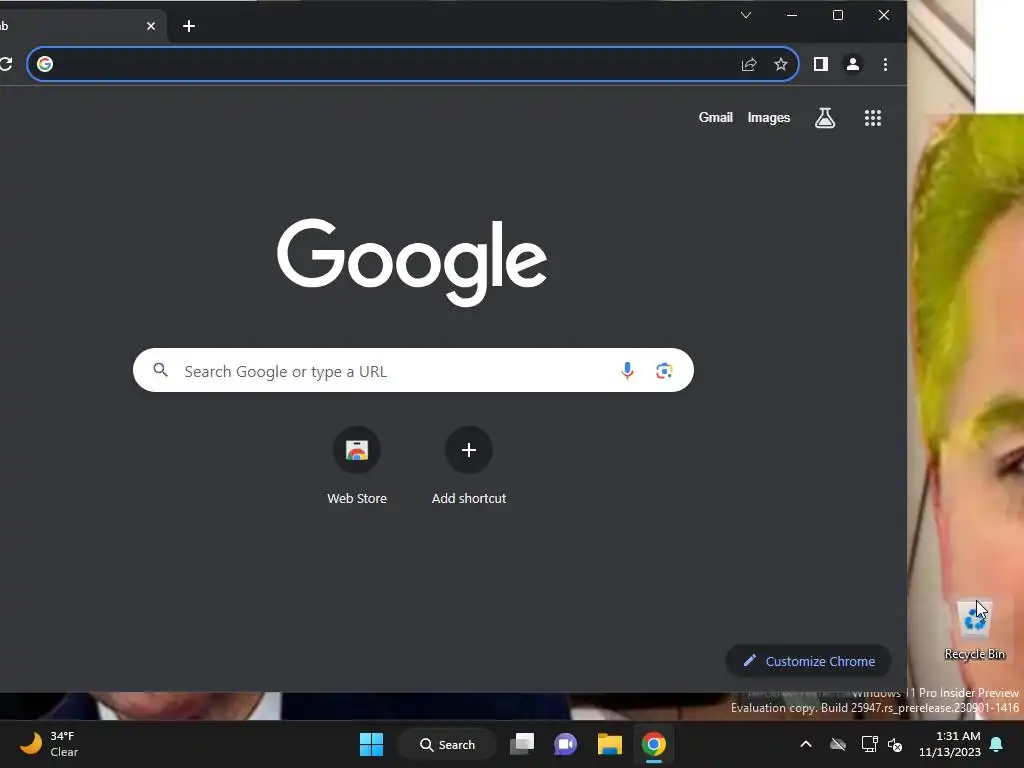Open the clock showing 1:31 AM
The height and width of the screenshot is (768, 1024).
coord(950,744)
